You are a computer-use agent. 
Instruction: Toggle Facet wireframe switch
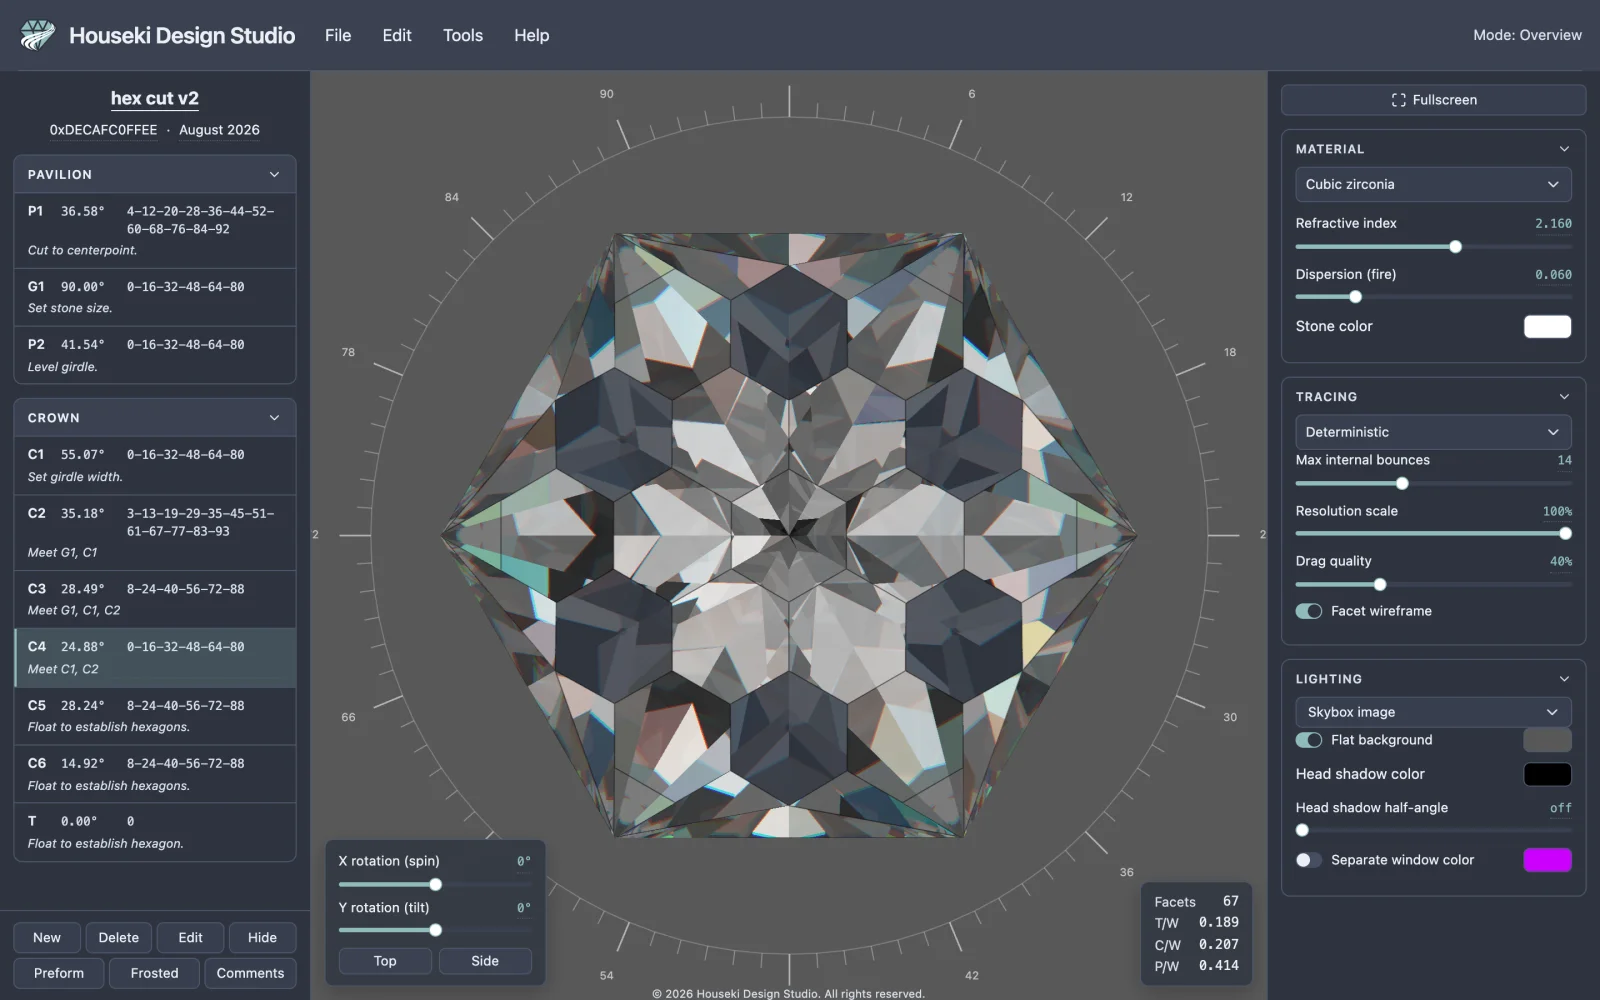(1309, 611)
